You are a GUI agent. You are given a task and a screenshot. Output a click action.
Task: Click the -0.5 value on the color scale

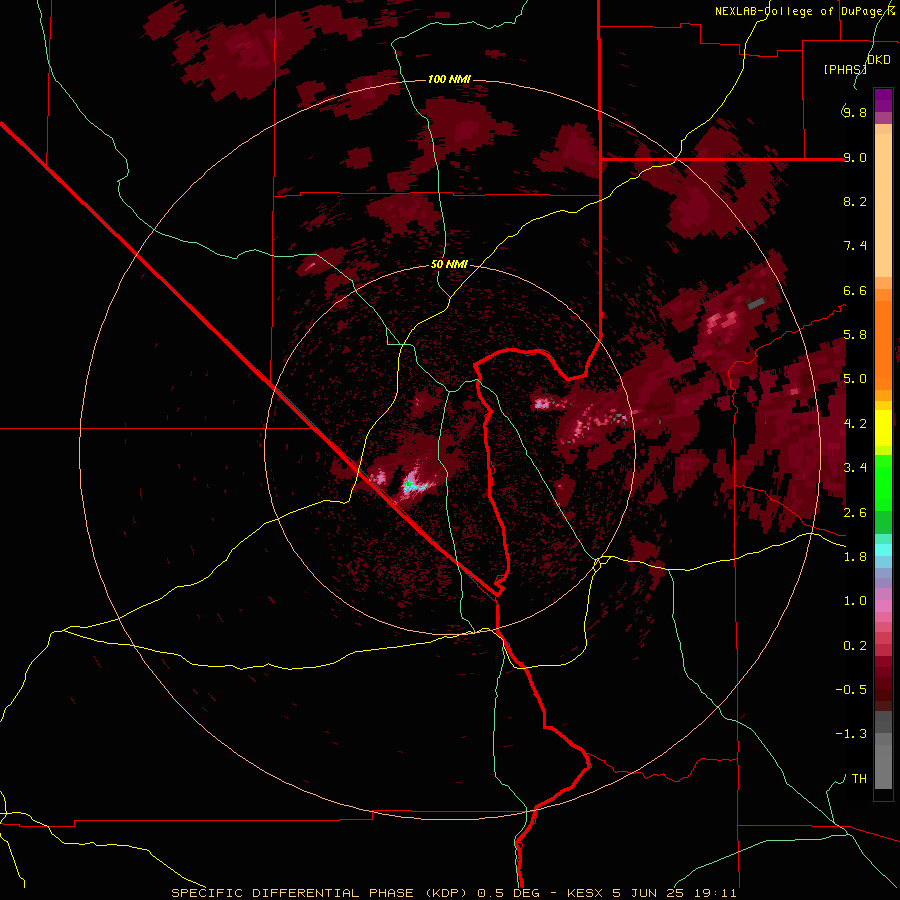click(851, 690)
